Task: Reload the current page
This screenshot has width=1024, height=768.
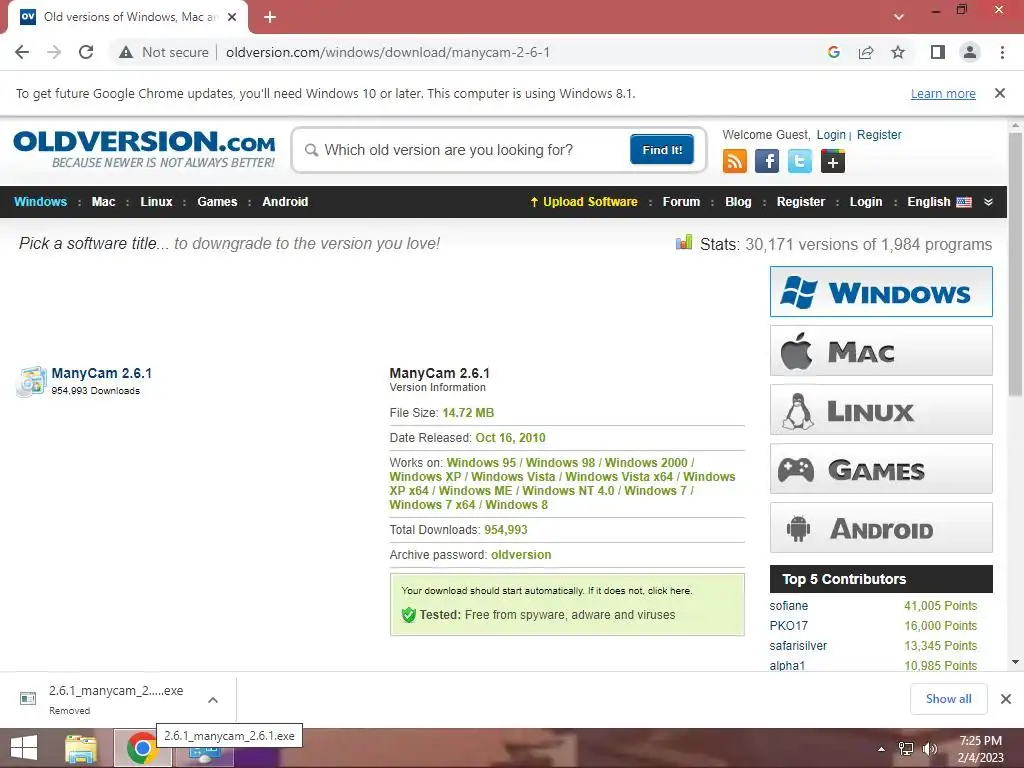Action: point(86,52)
